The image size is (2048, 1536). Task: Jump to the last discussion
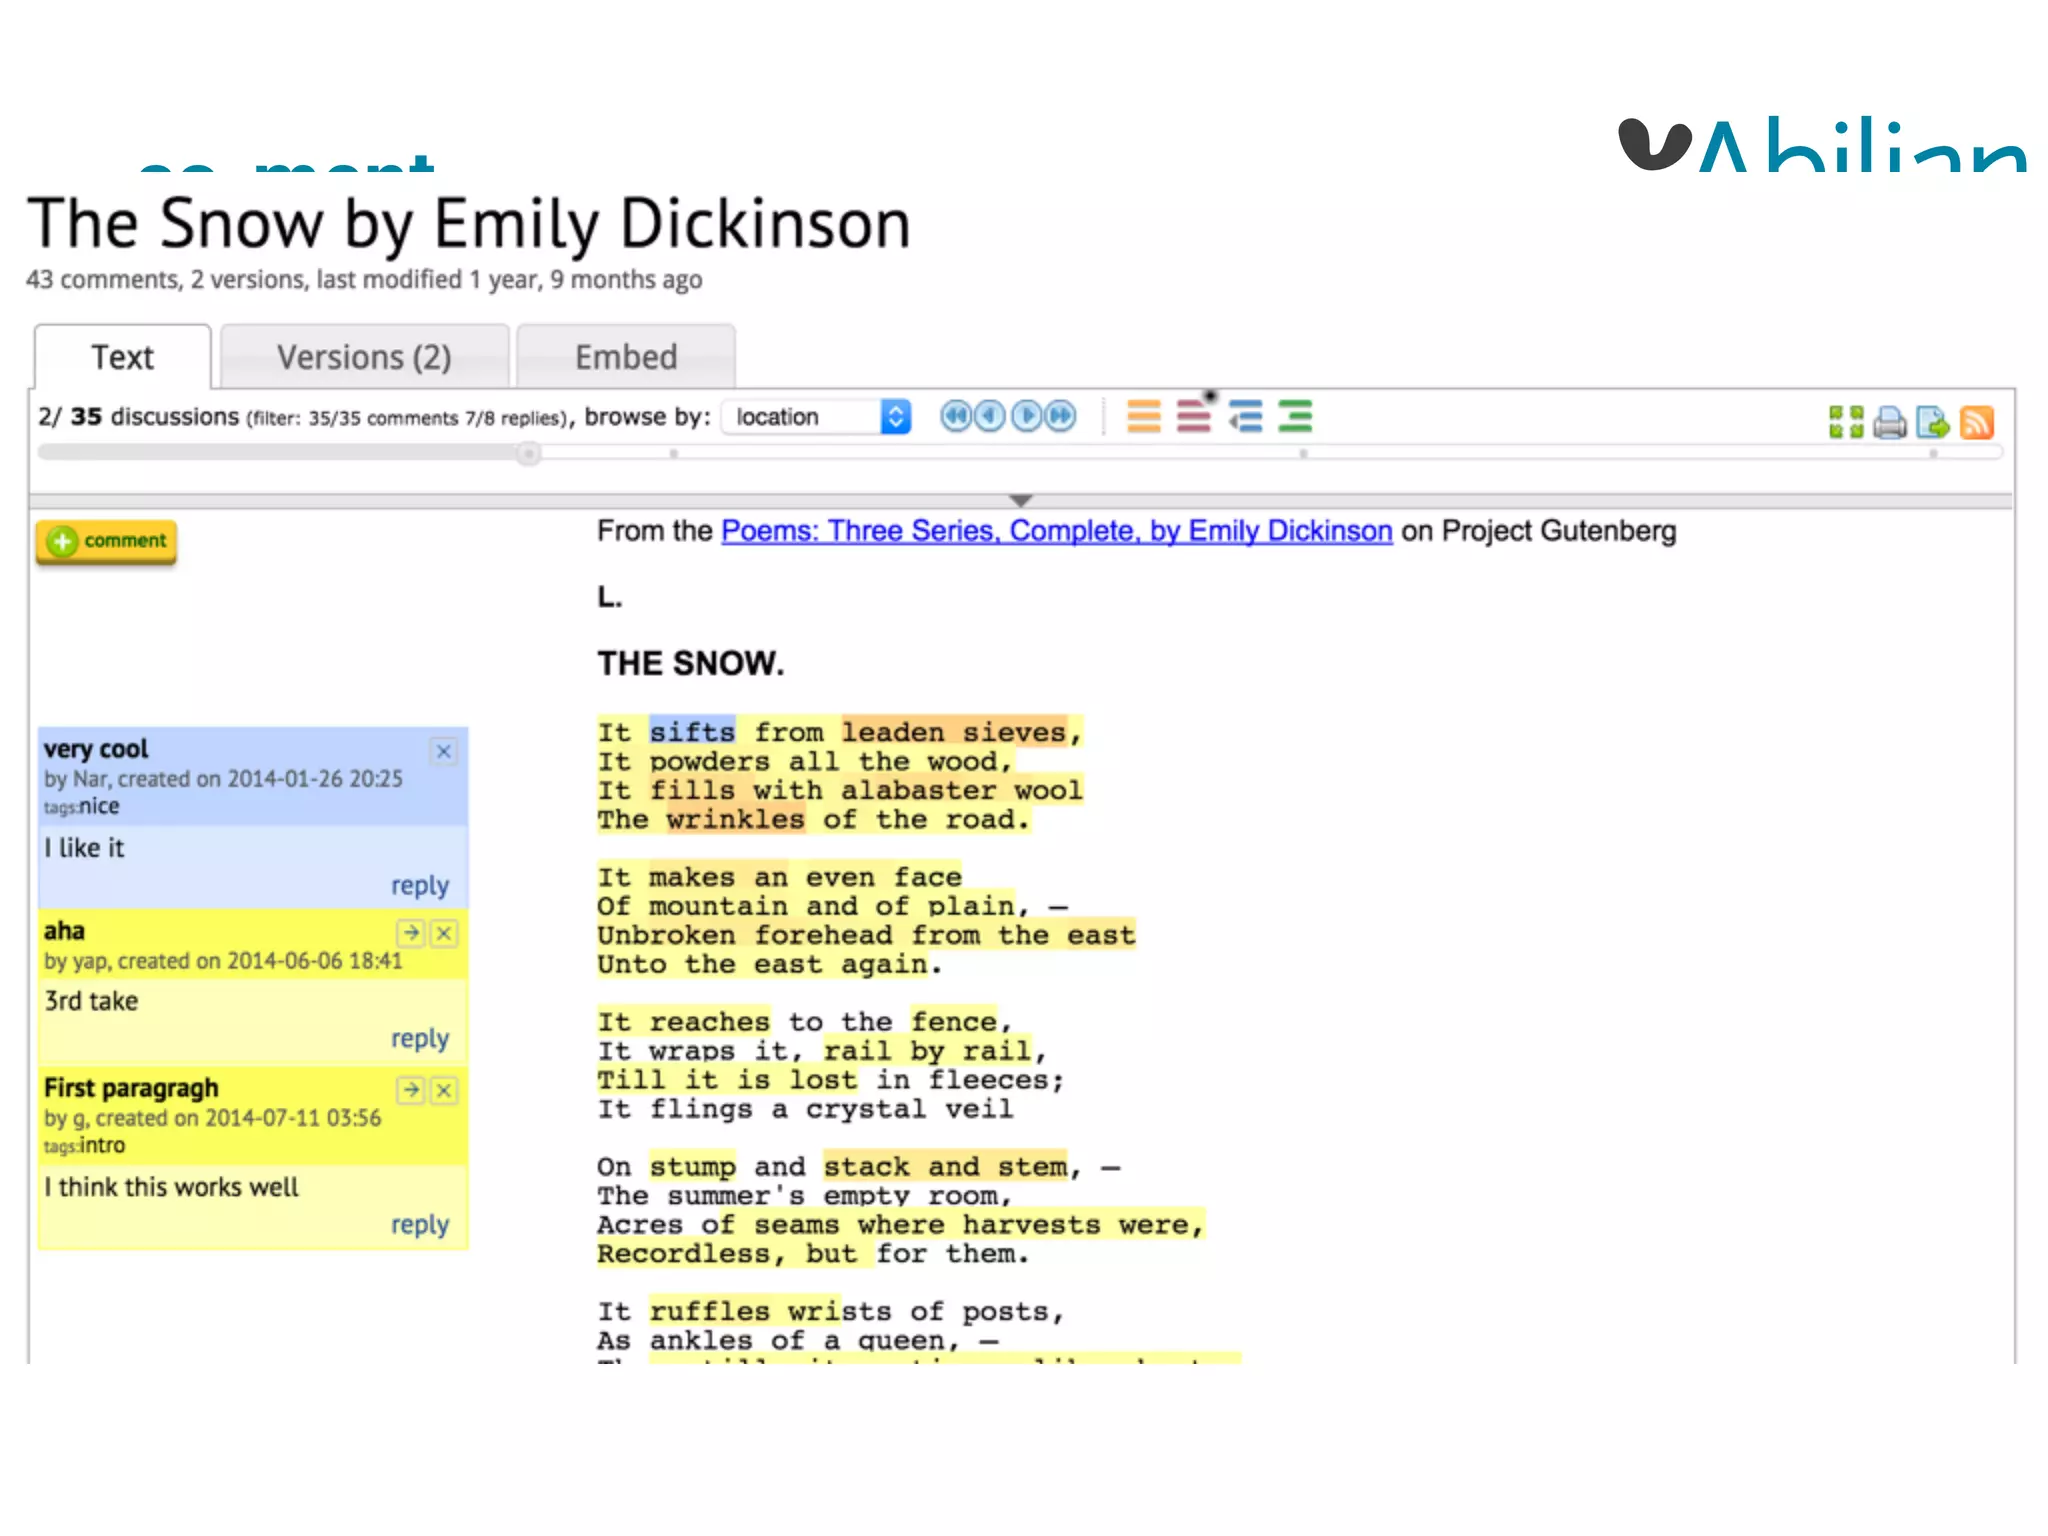pyautogui.click(x=1061, y=416)
